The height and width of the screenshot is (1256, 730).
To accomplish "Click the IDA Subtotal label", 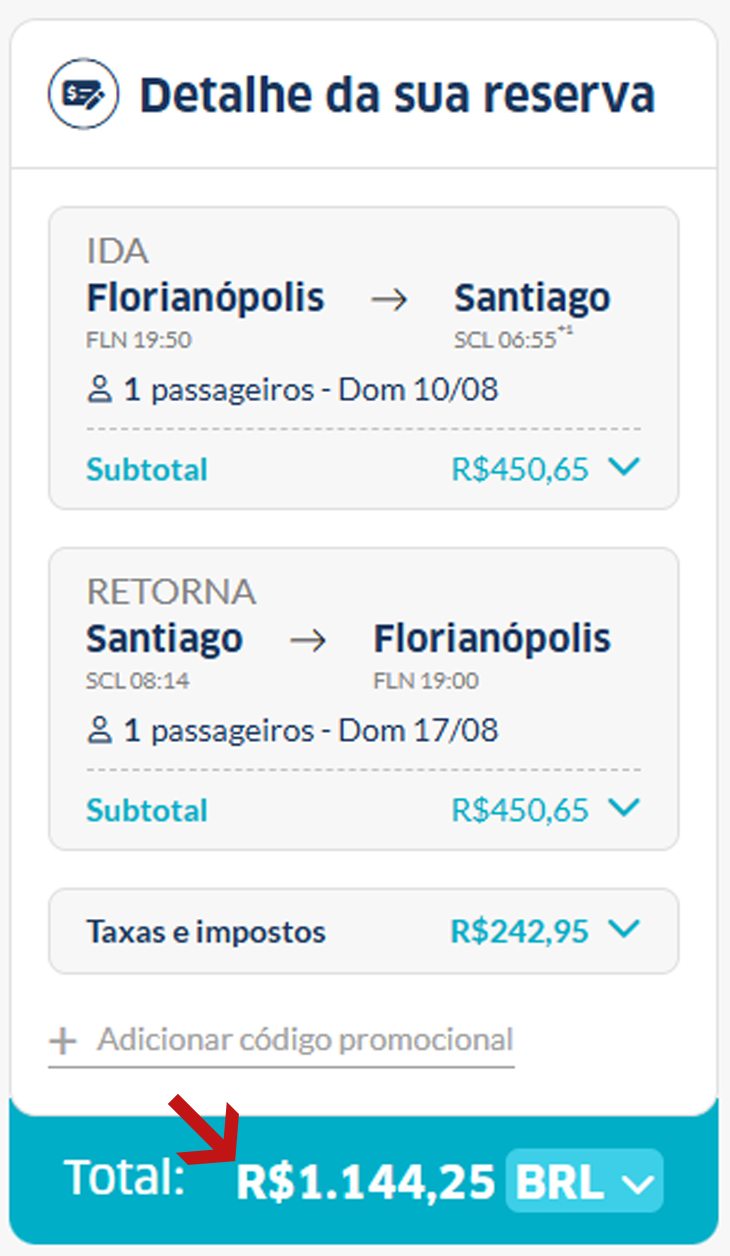I will pyautogui.click(x=147, y=469).
